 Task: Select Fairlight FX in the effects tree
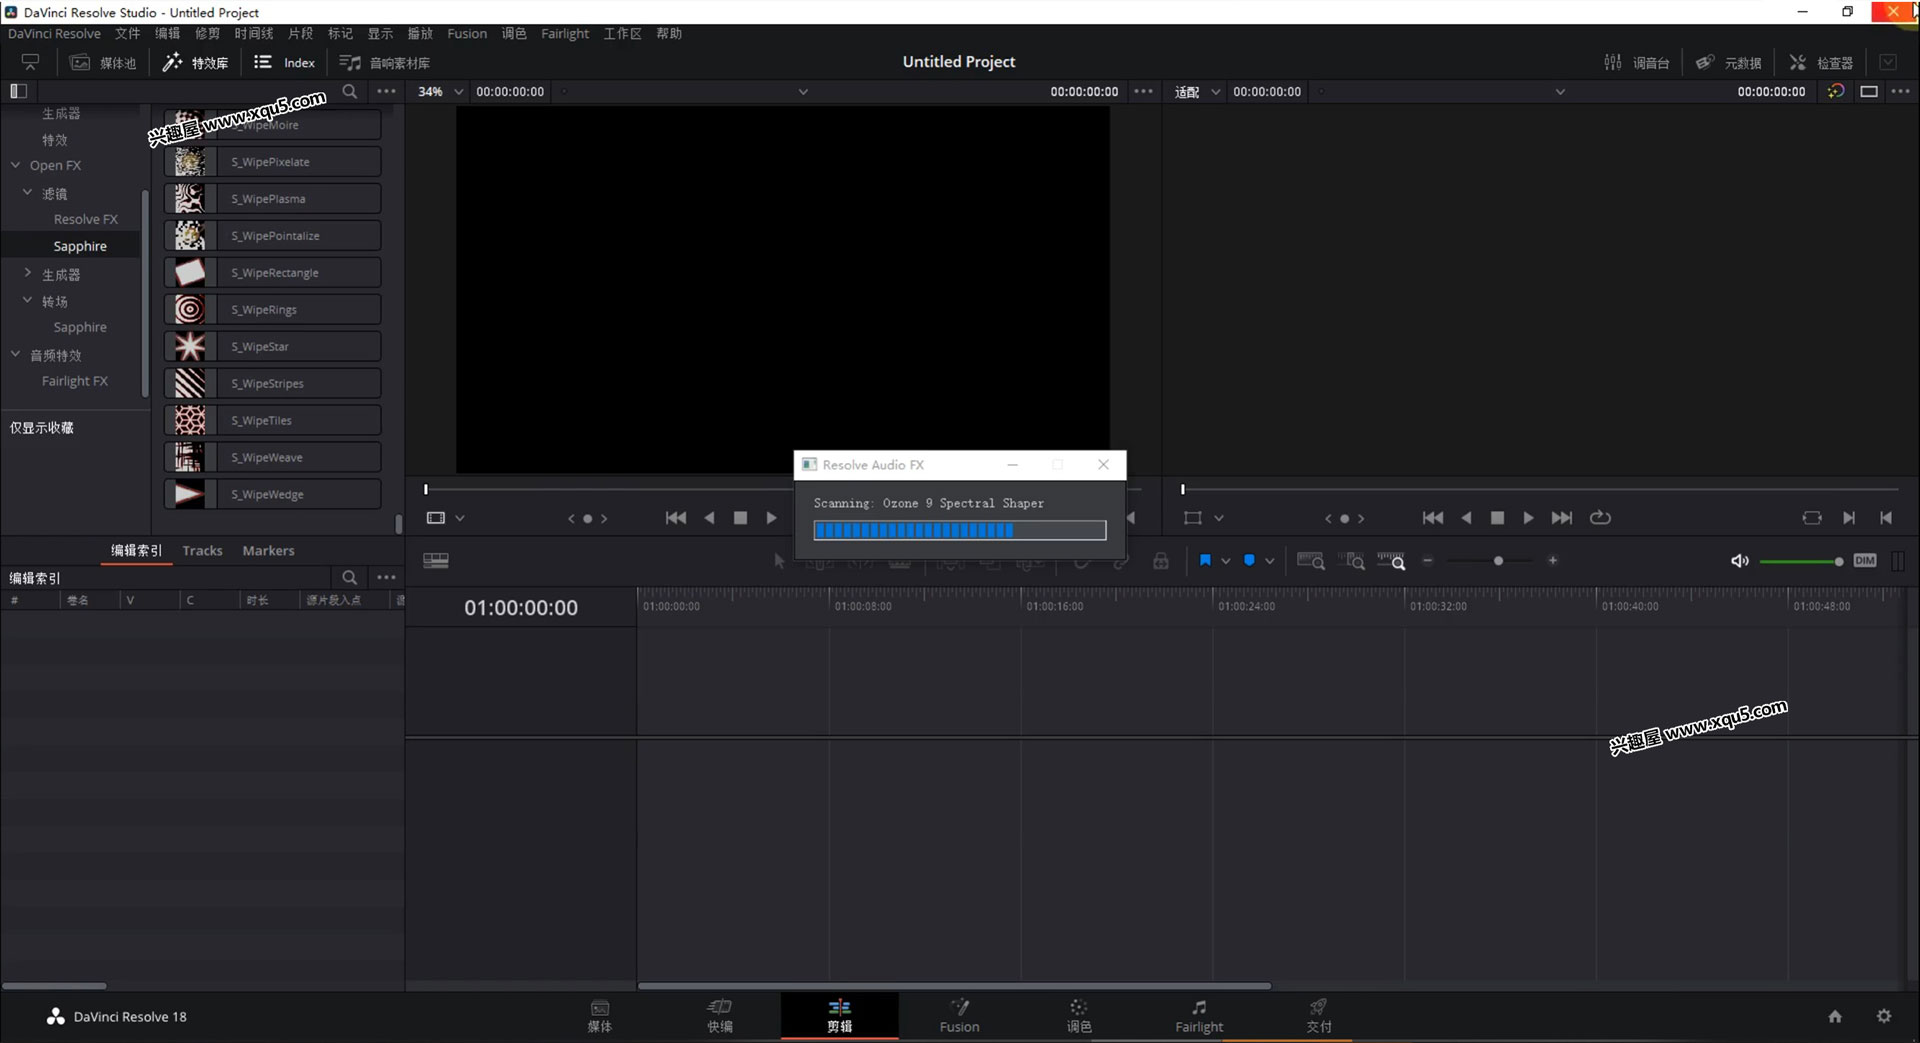[74, 381]
